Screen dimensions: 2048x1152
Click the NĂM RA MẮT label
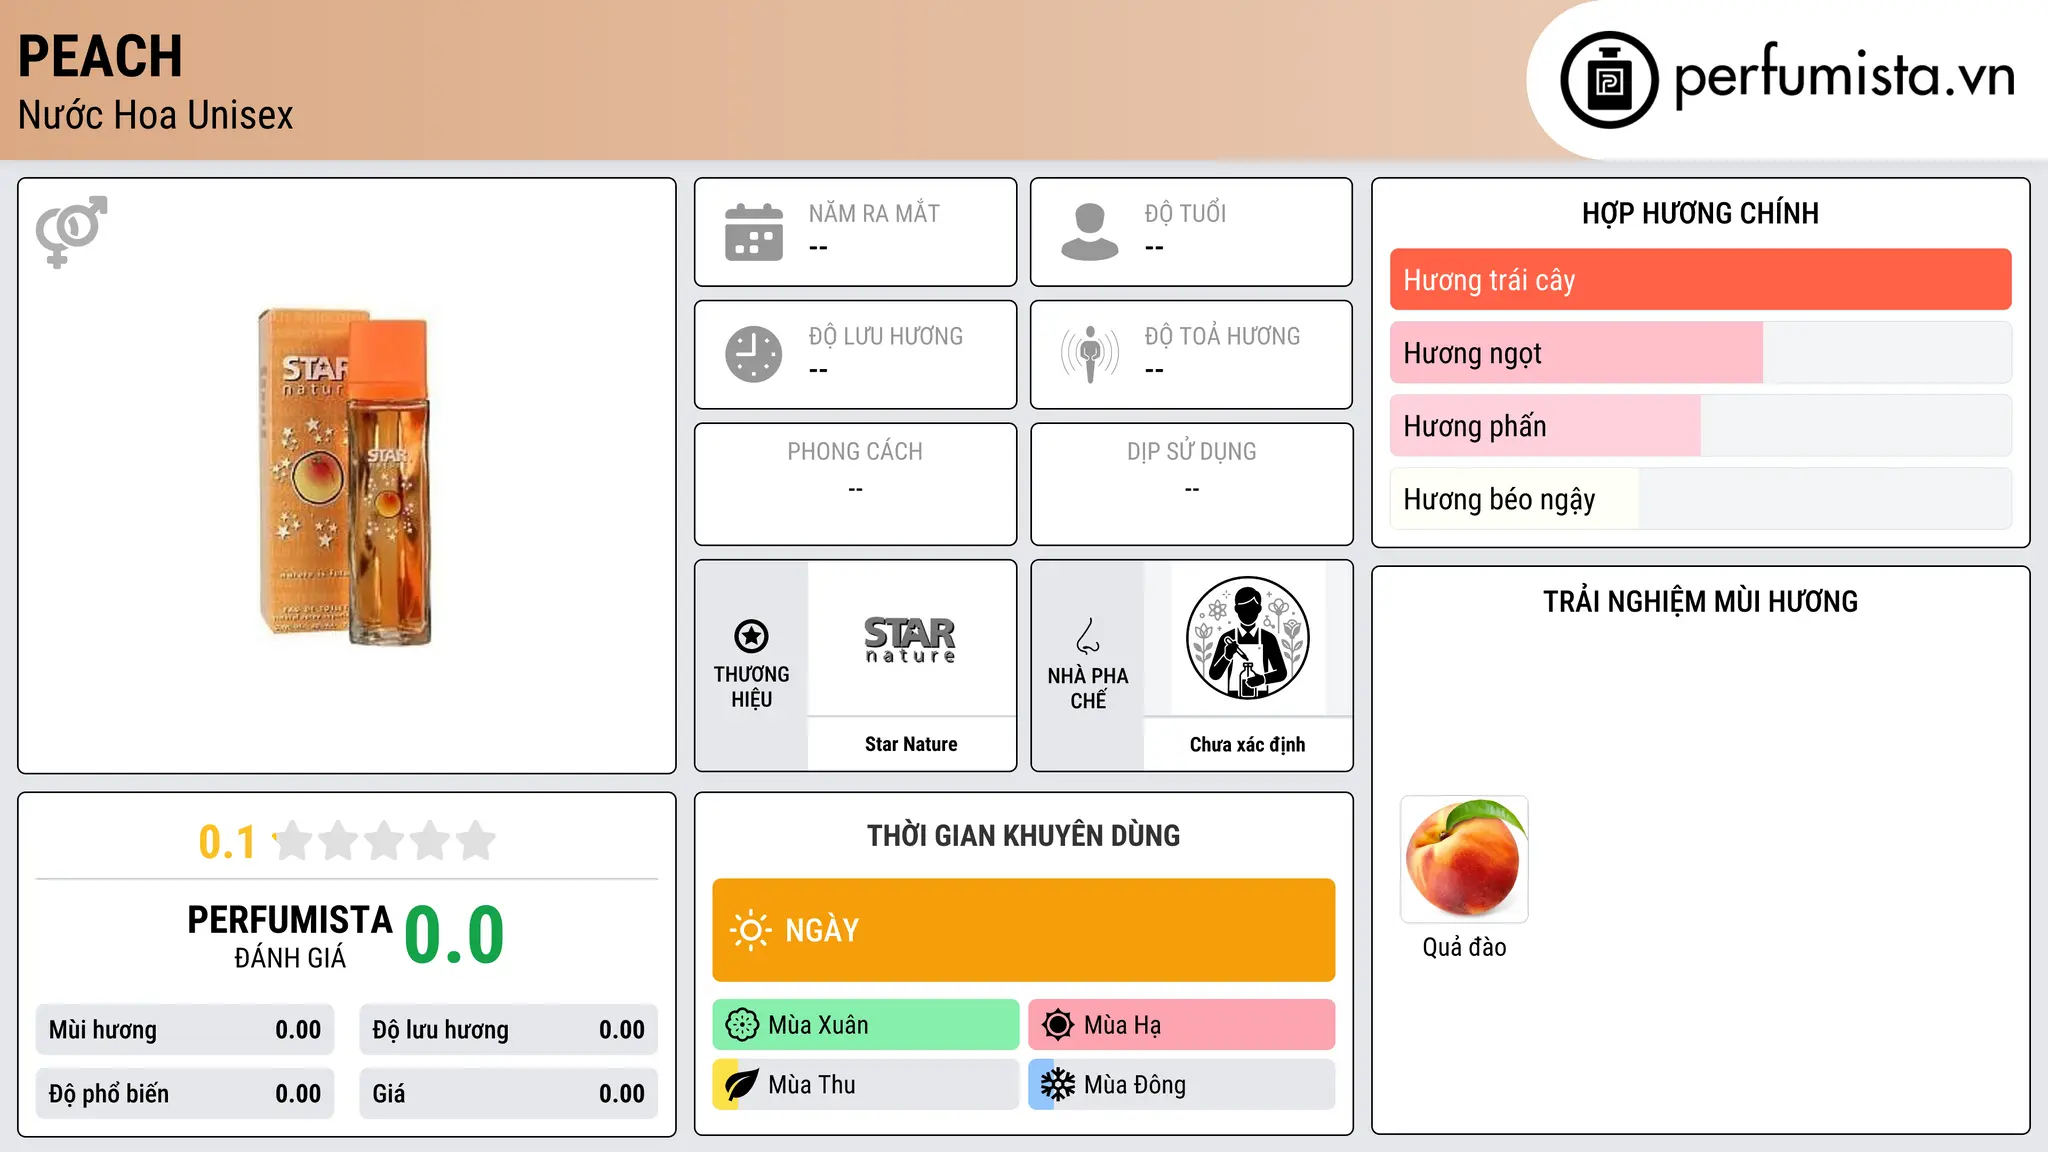(874, 213)
